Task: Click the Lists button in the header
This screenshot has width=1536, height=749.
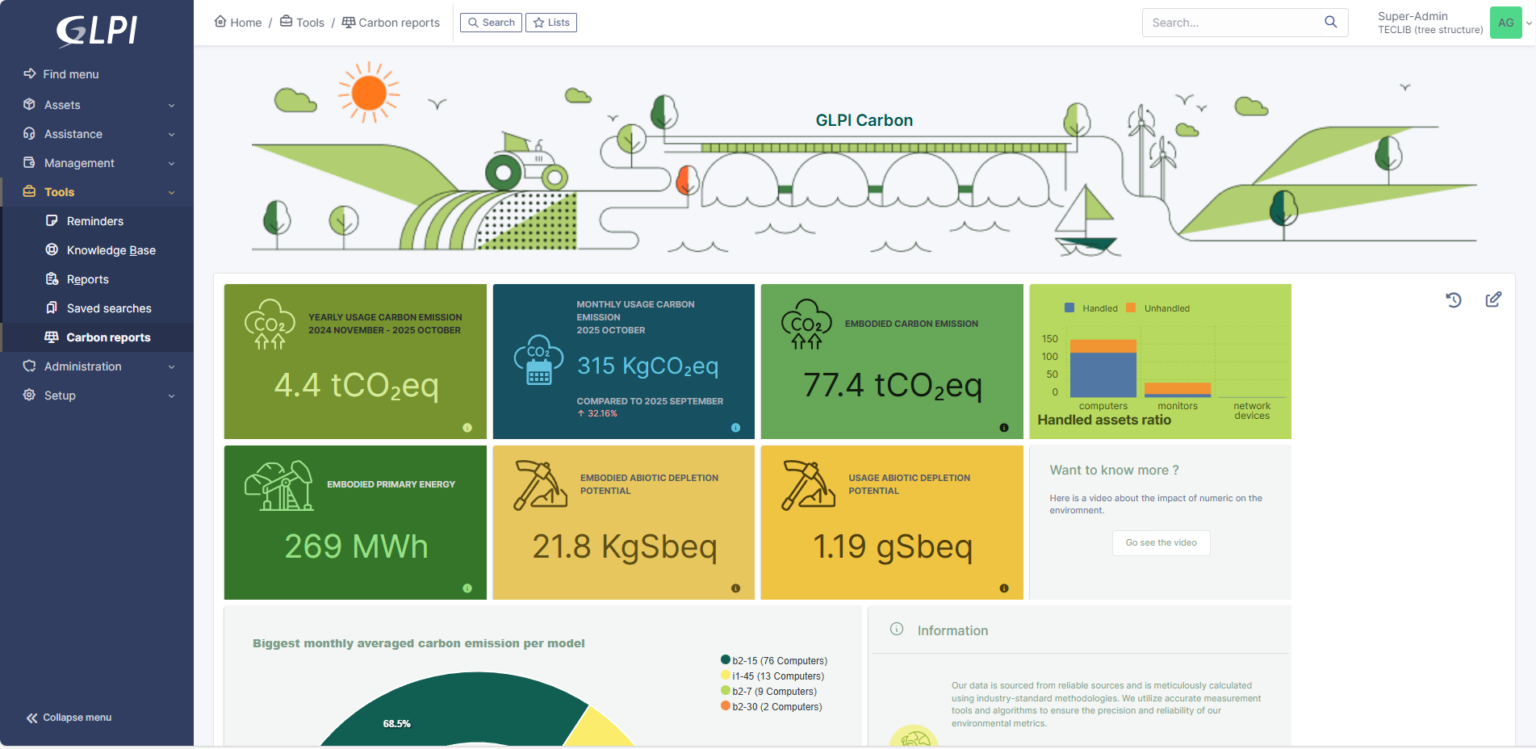Action: [551, 22]
